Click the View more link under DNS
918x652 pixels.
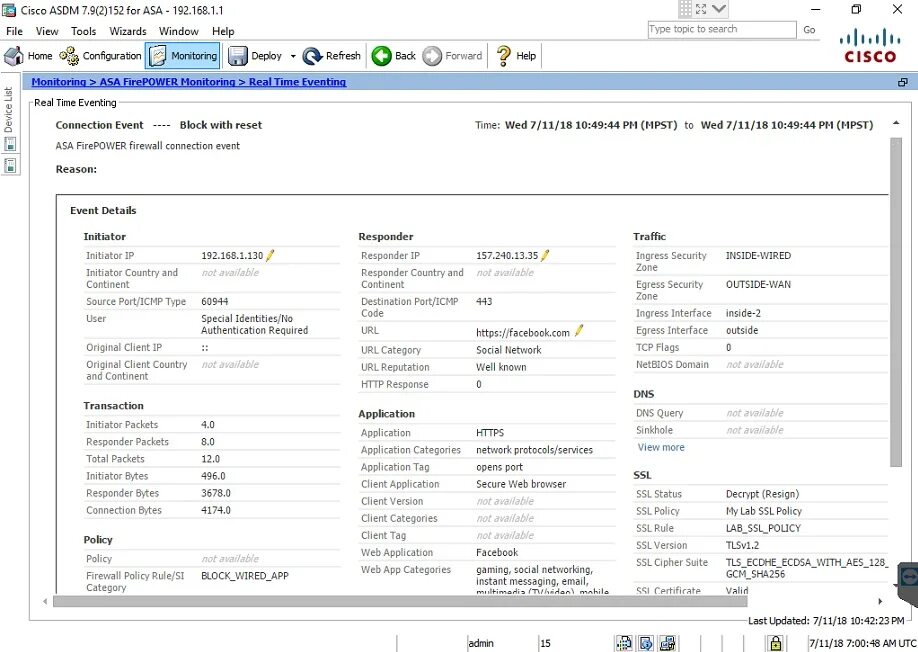[661, 447]
